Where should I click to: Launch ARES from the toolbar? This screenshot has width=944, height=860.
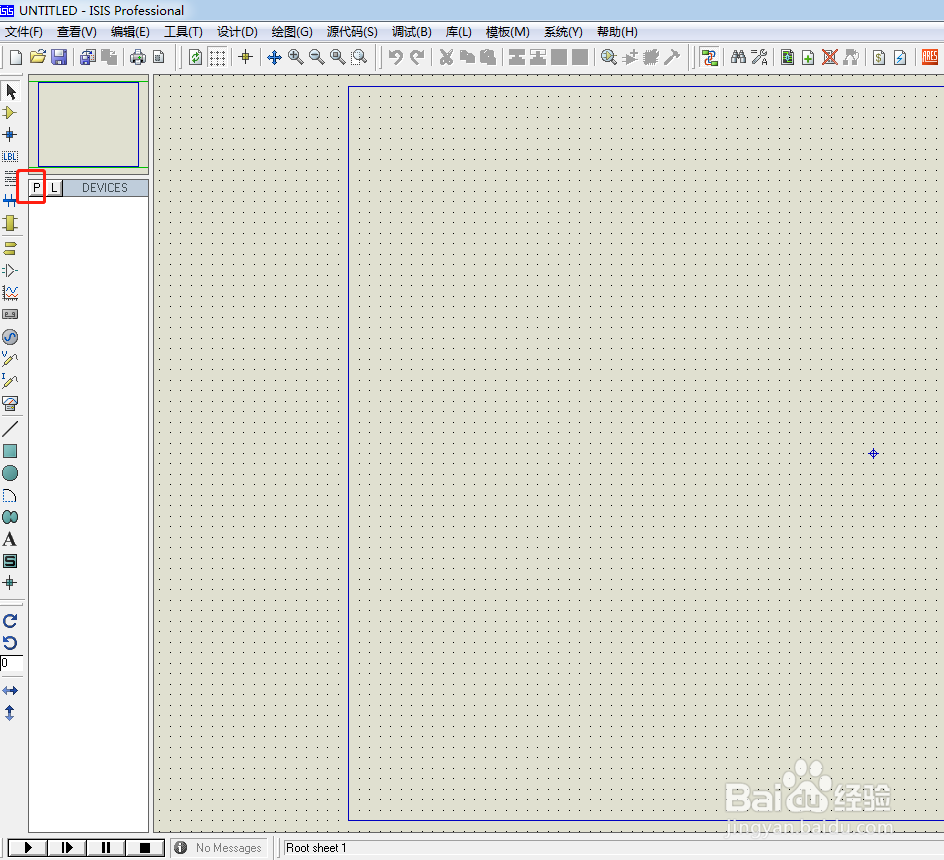[x=930, y=57]
